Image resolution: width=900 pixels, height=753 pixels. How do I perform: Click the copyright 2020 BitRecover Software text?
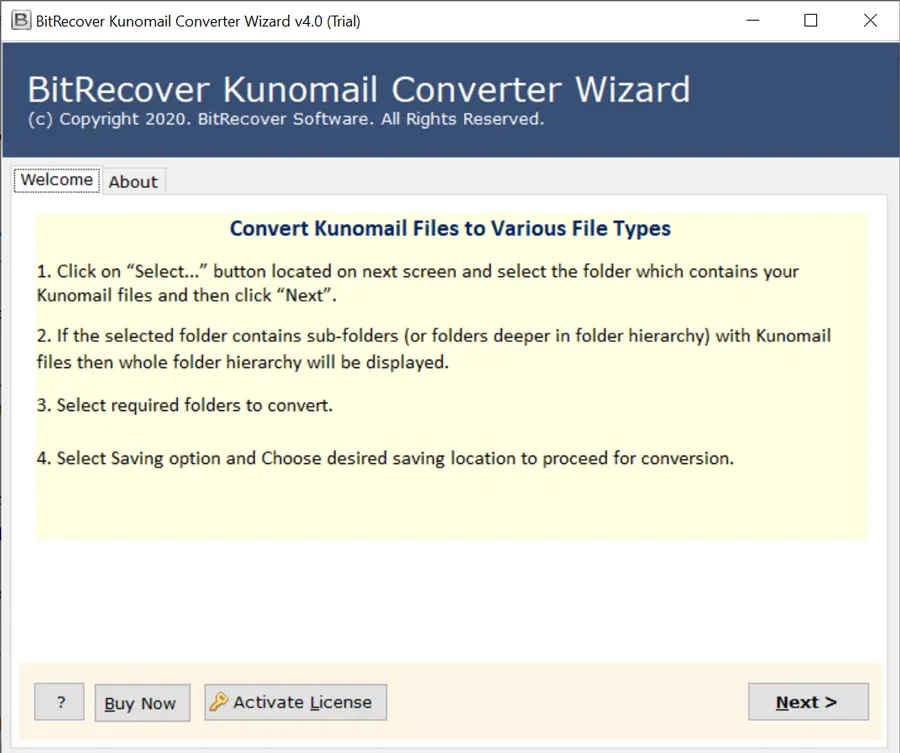[286, 119]
